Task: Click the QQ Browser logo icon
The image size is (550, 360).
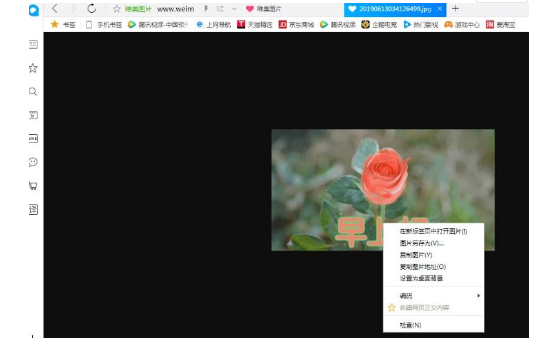Action: click(34, 10)
